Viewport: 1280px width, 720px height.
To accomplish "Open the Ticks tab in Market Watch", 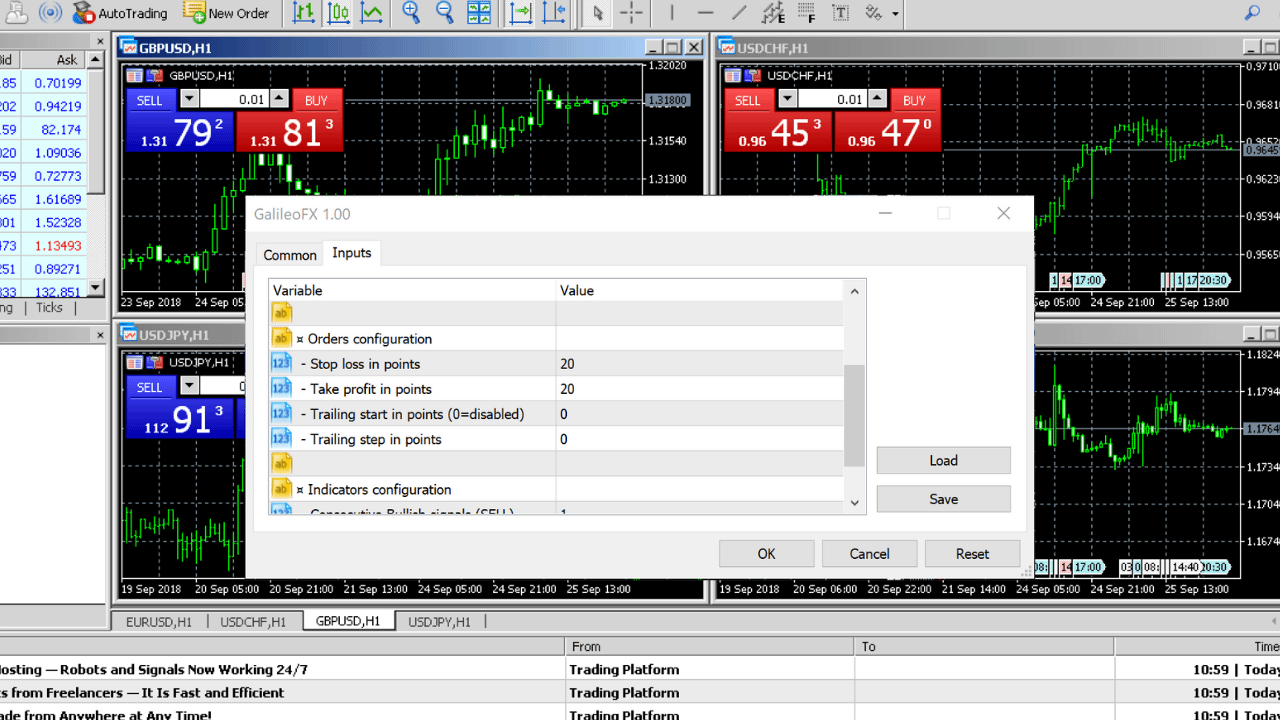I will coord(49,307).
